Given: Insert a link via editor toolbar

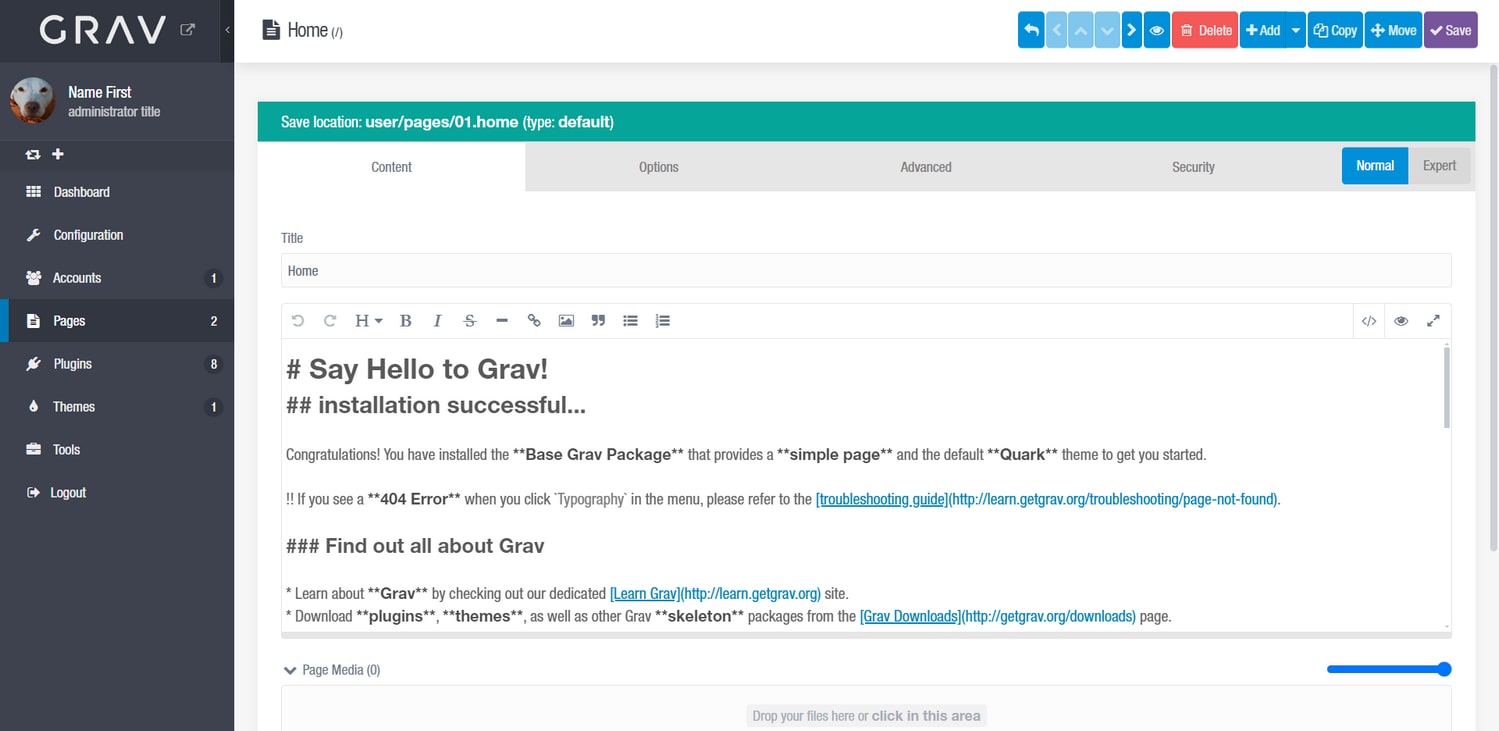Looking at the screenshot, I should click(x=534, y=321).
